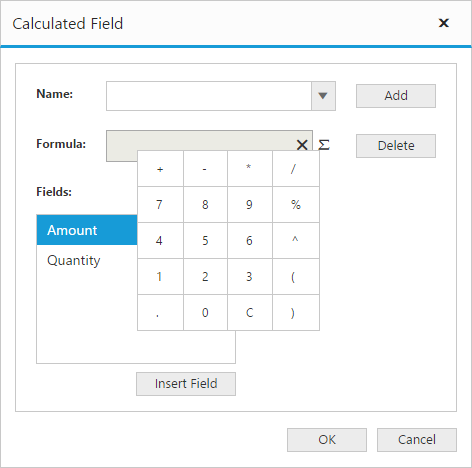Tap the 2 key on keypad

click(205, 277)
